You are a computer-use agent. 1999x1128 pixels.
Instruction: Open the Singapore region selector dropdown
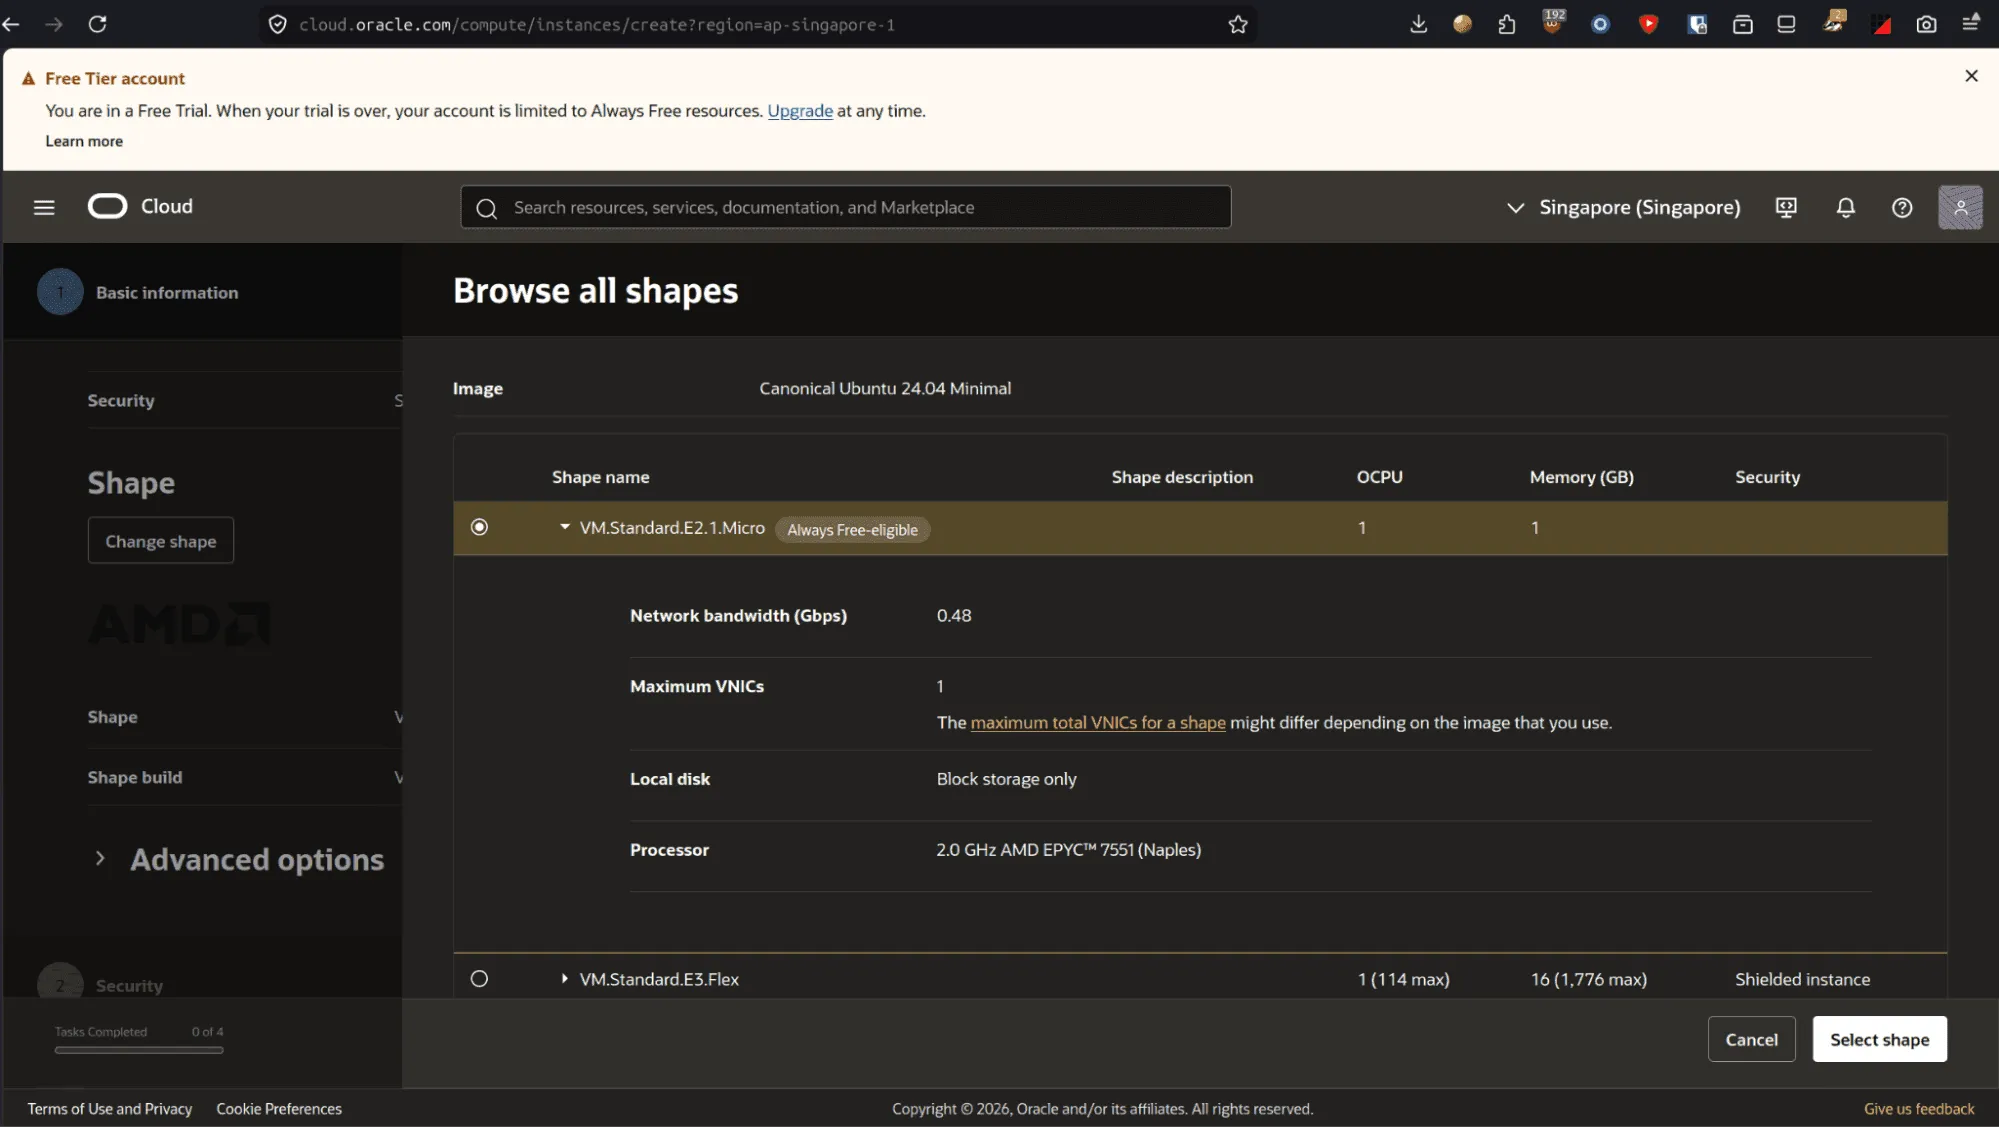coord(1623,207)
